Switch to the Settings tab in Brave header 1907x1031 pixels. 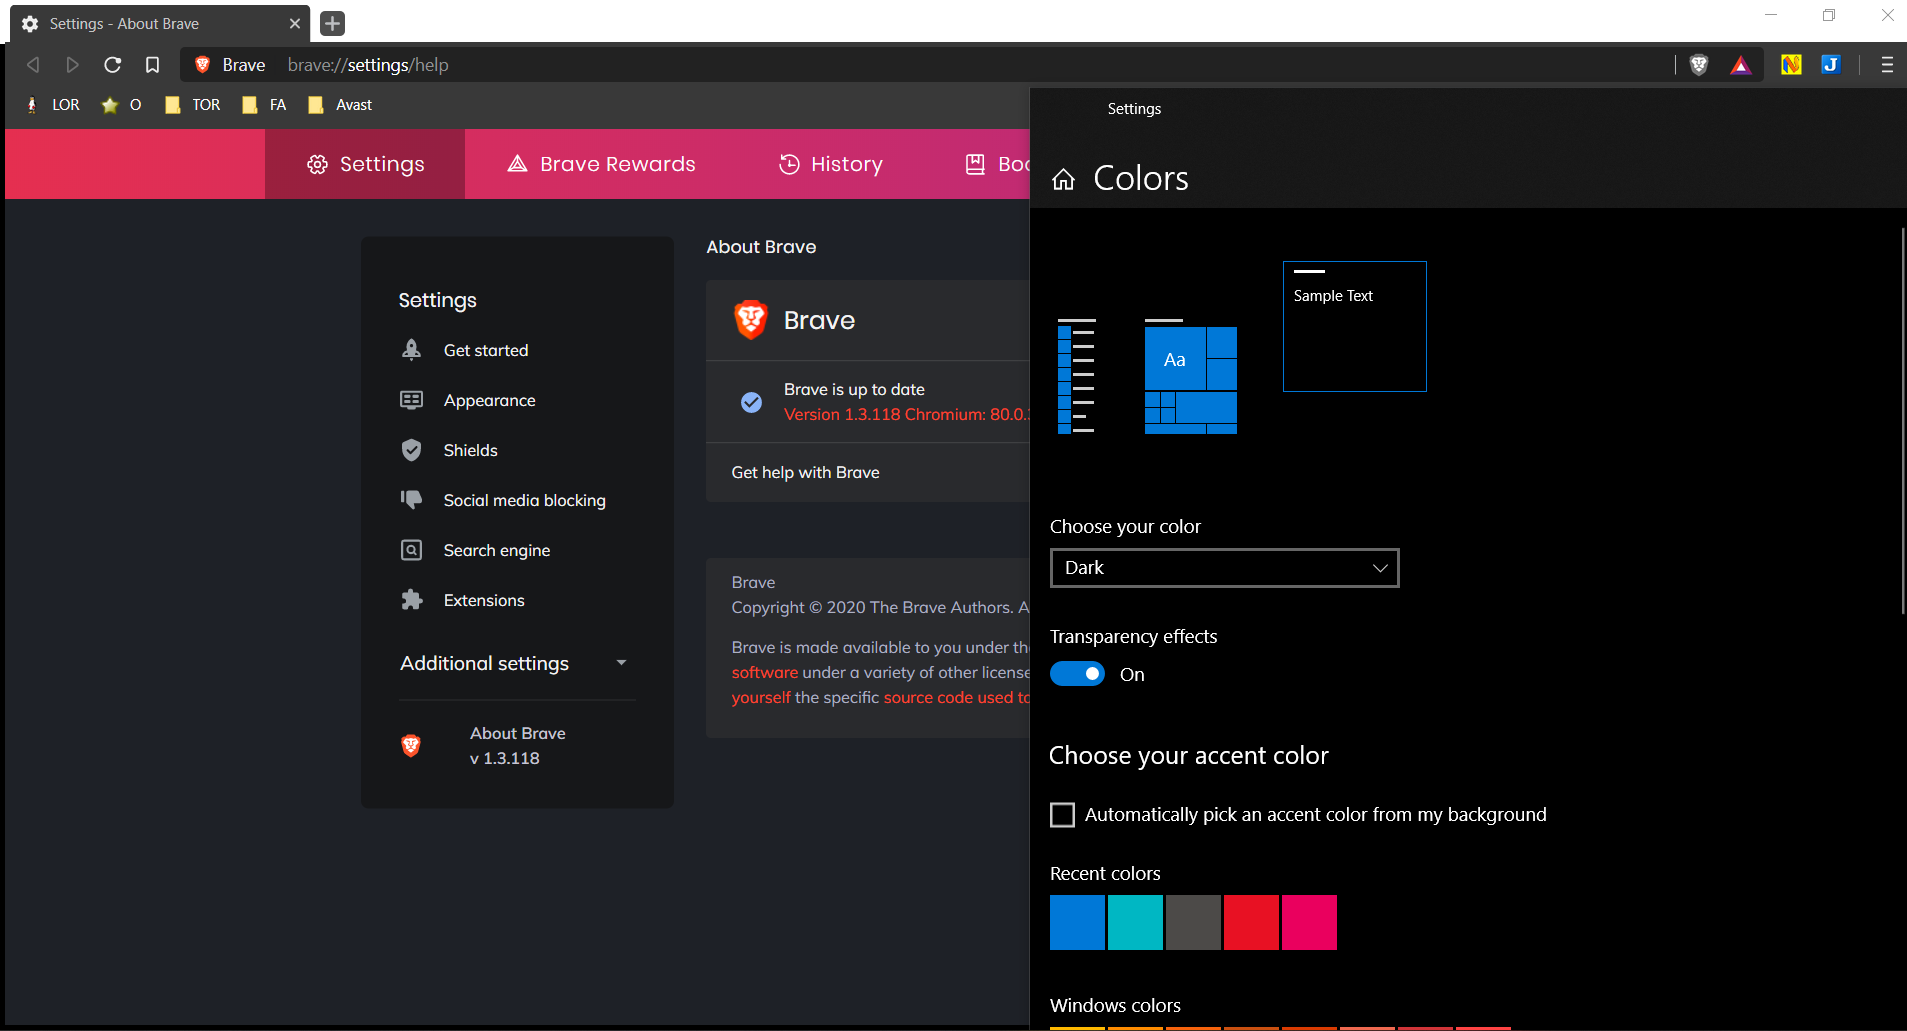click(x=365, y=164)
